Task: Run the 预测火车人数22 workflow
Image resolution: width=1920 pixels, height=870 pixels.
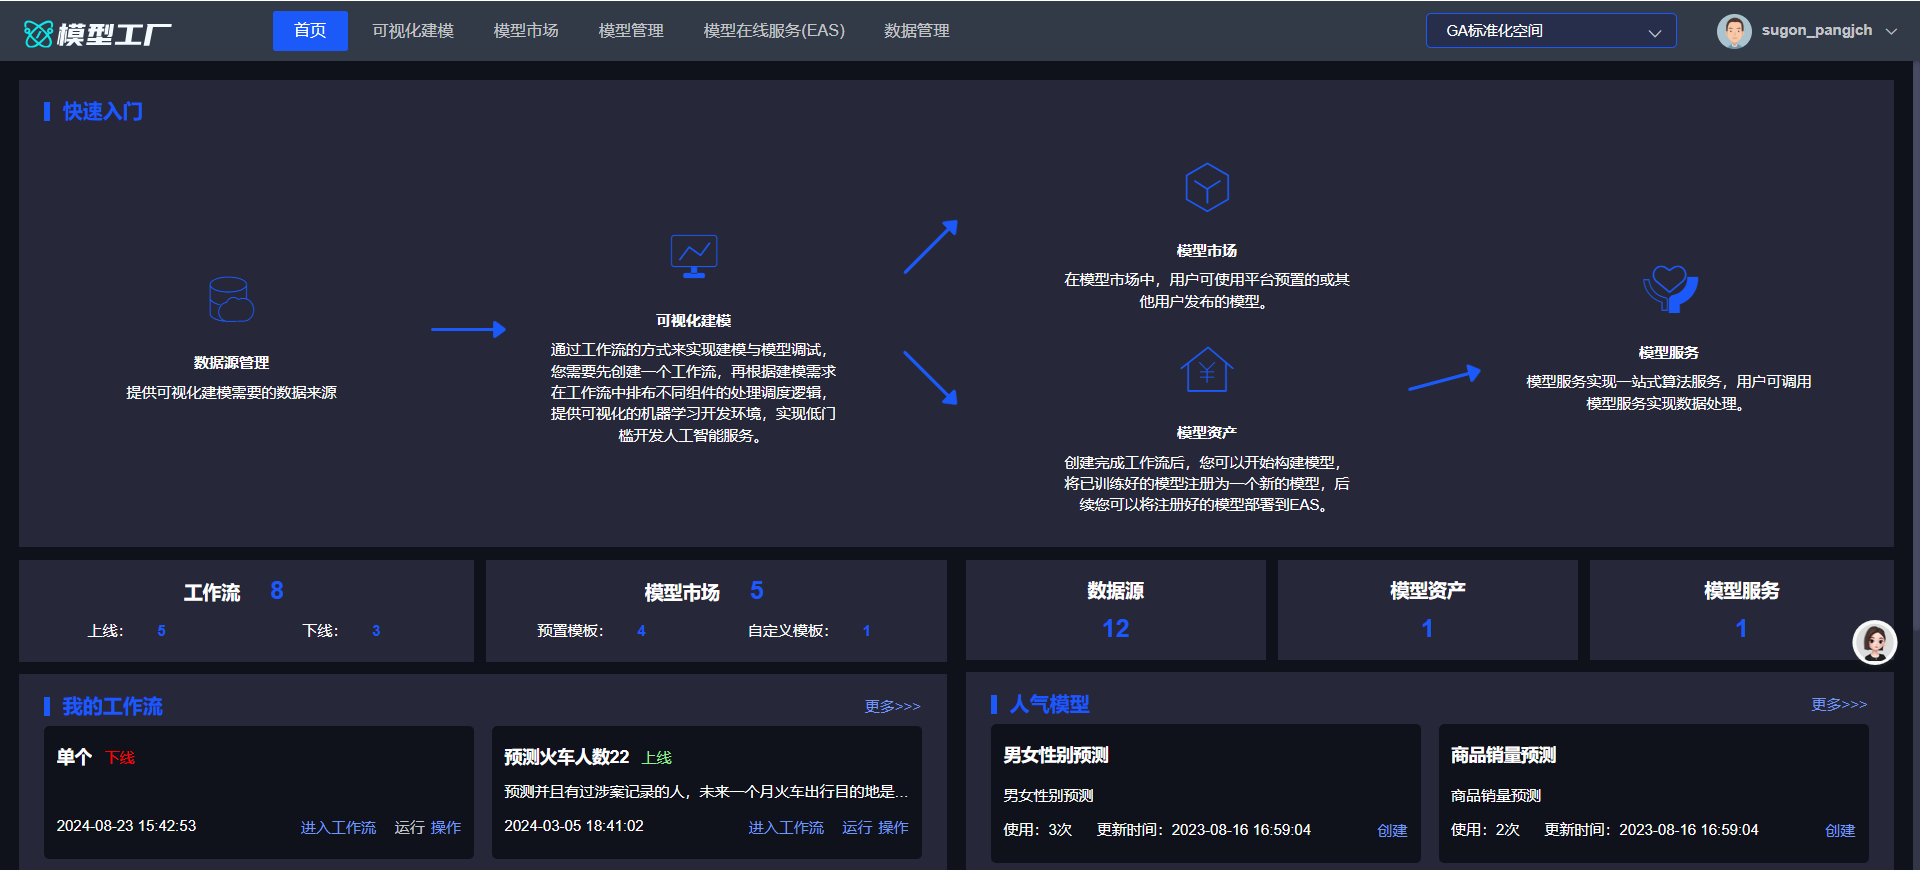Action: (857, 827)
